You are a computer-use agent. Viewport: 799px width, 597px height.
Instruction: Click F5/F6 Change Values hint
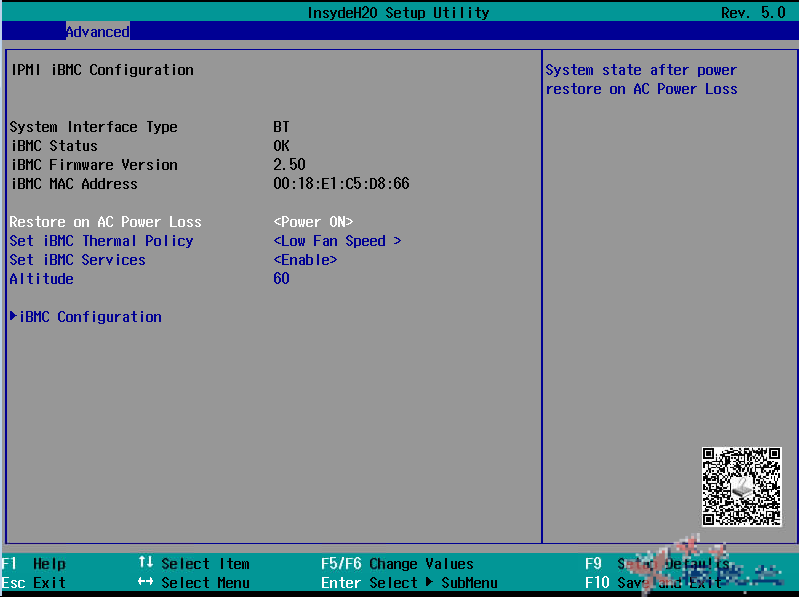[397, 564]
